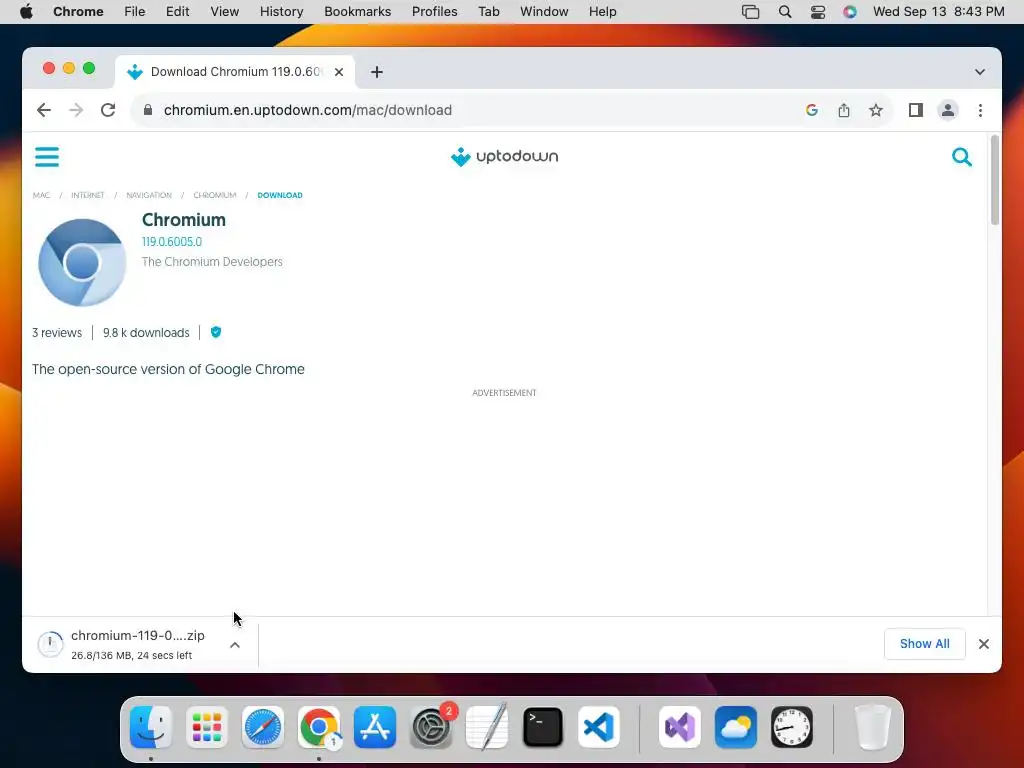Open the Chrome profile avatar menu
1024x768 pixels.
[948, 110]
